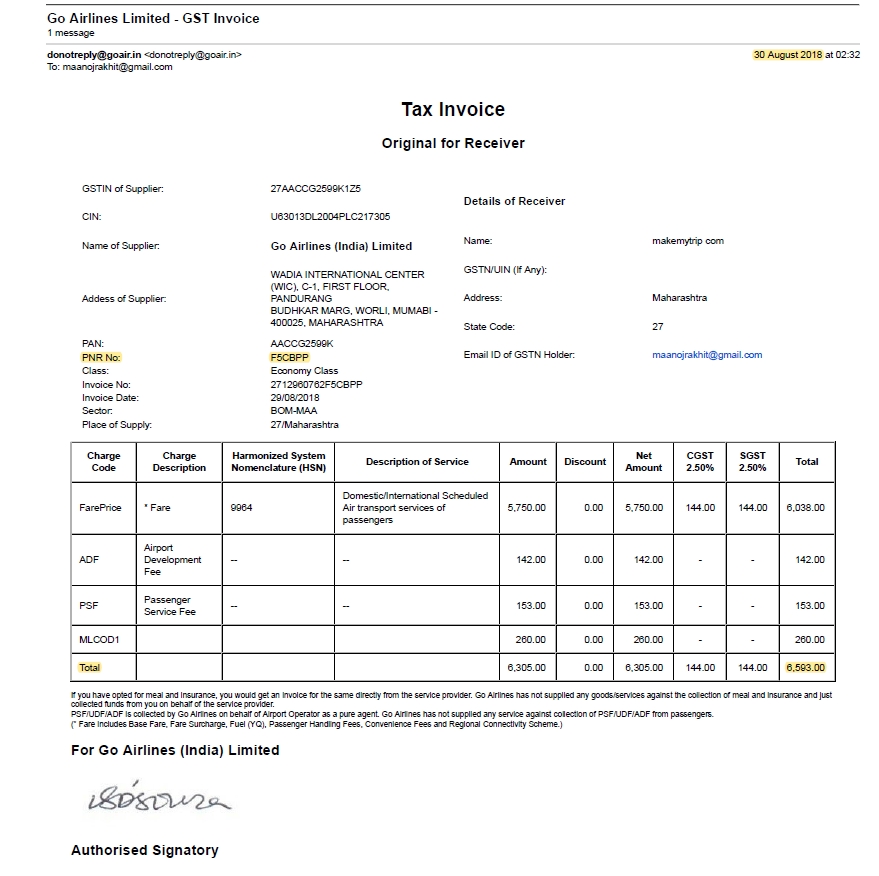Click the Email ID of GSTN Holder link
This screenshot has width=879, height=876.
pyautogui.click(x=706, y=355)
